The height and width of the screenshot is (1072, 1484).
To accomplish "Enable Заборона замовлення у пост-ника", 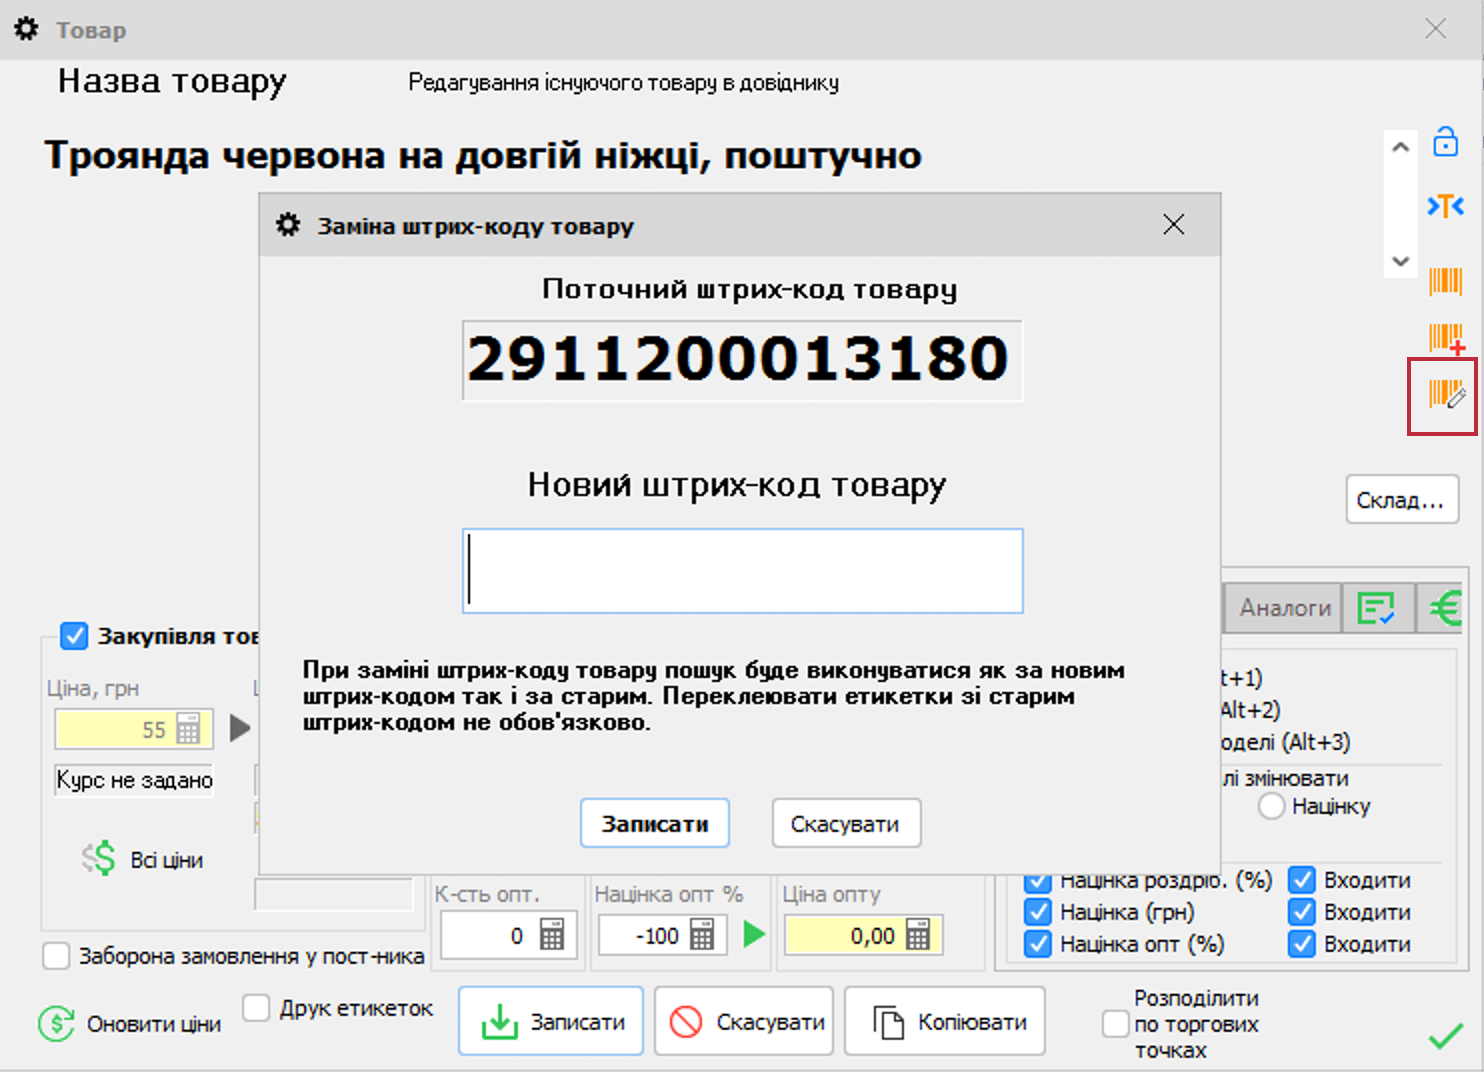I will click(56, 956).
